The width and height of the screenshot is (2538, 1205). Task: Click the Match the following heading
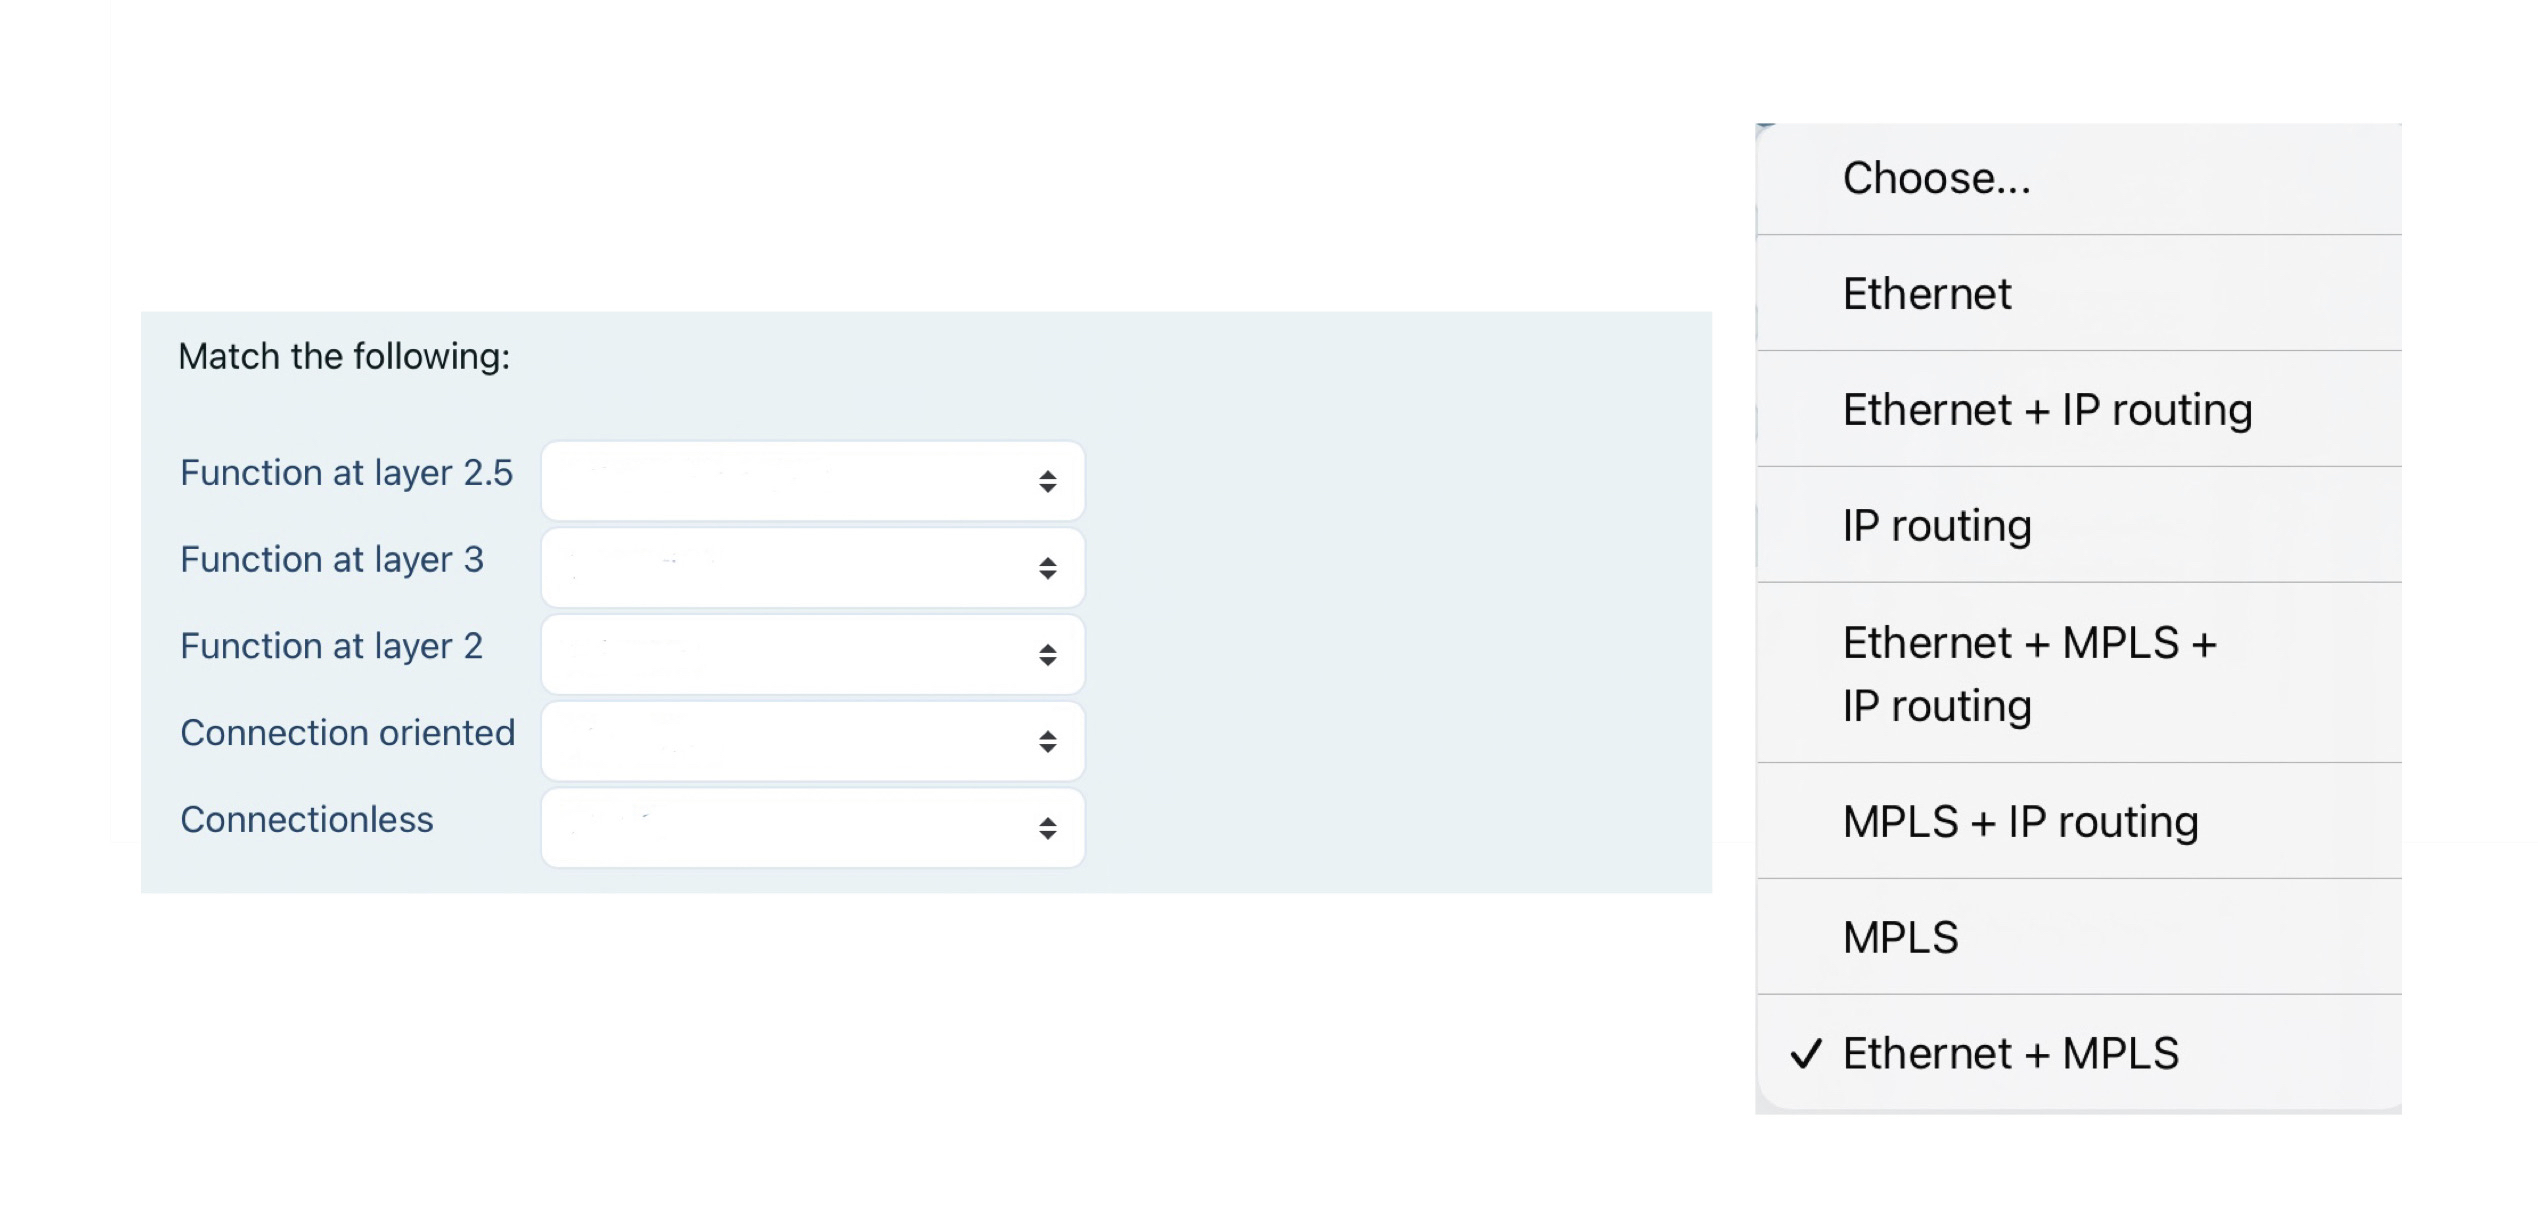tap(345, 355)
